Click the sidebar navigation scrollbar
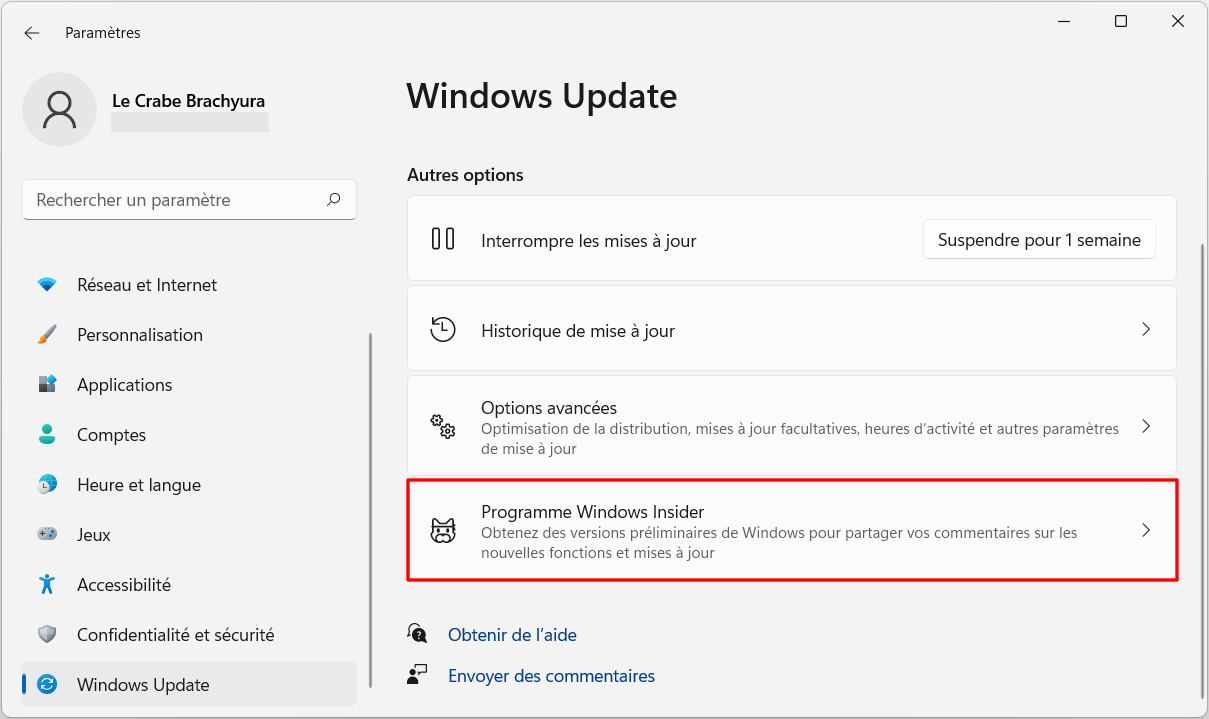This screenshot has width=1209, height=719. (371, 510)
